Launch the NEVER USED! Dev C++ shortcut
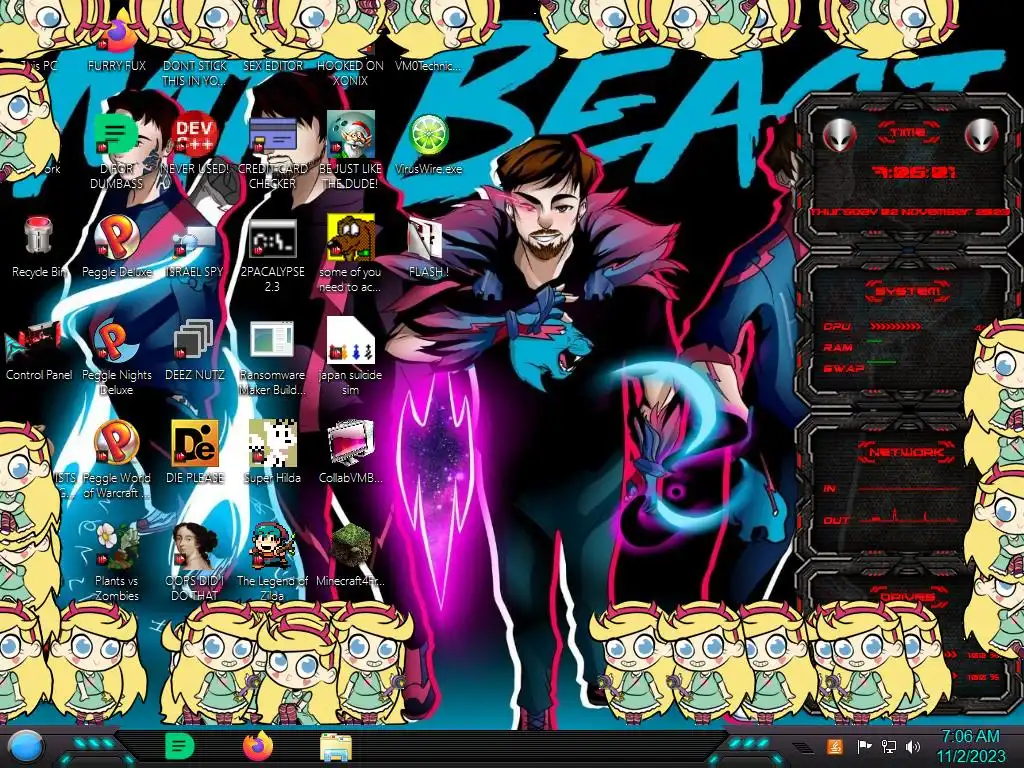The image size is (1024, 768). point(195,135)
